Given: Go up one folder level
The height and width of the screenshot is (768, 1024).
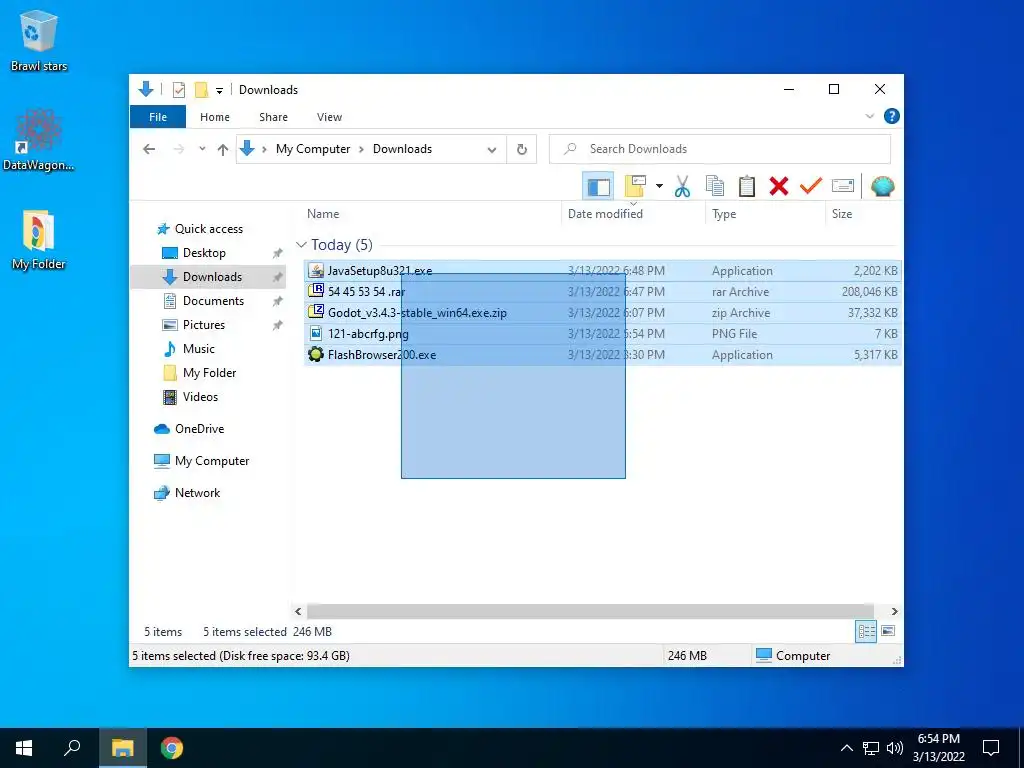Looking at the screenshot, I should coord(223,150).
